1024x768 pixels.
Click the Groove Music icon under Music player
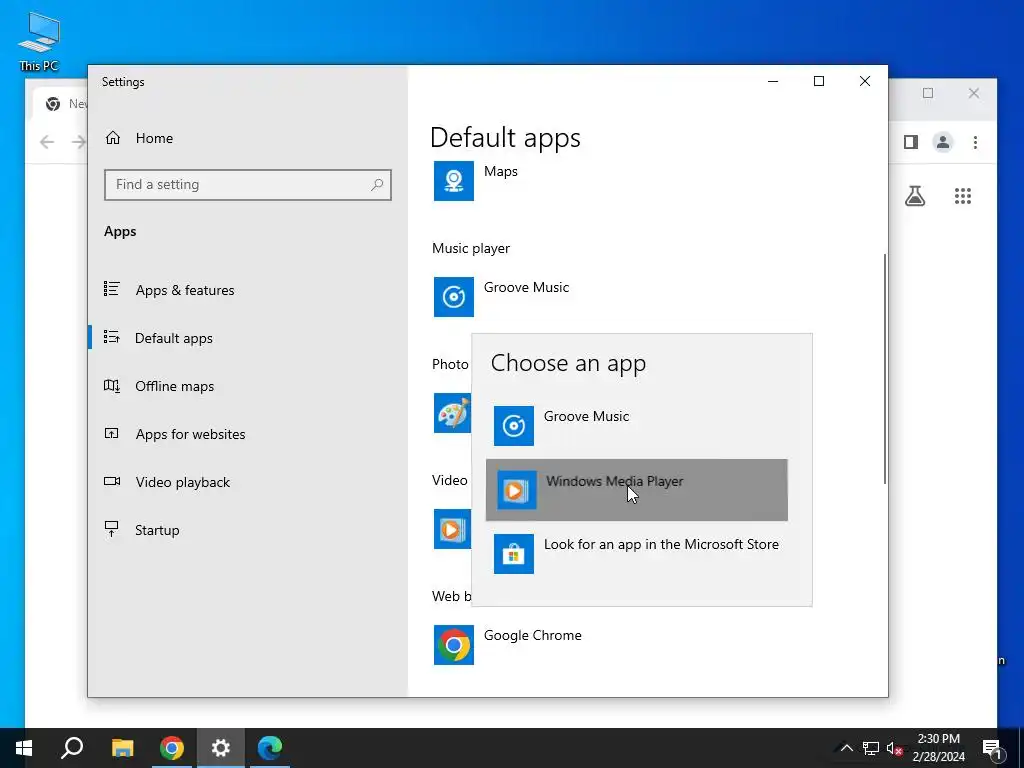(454, 296)
